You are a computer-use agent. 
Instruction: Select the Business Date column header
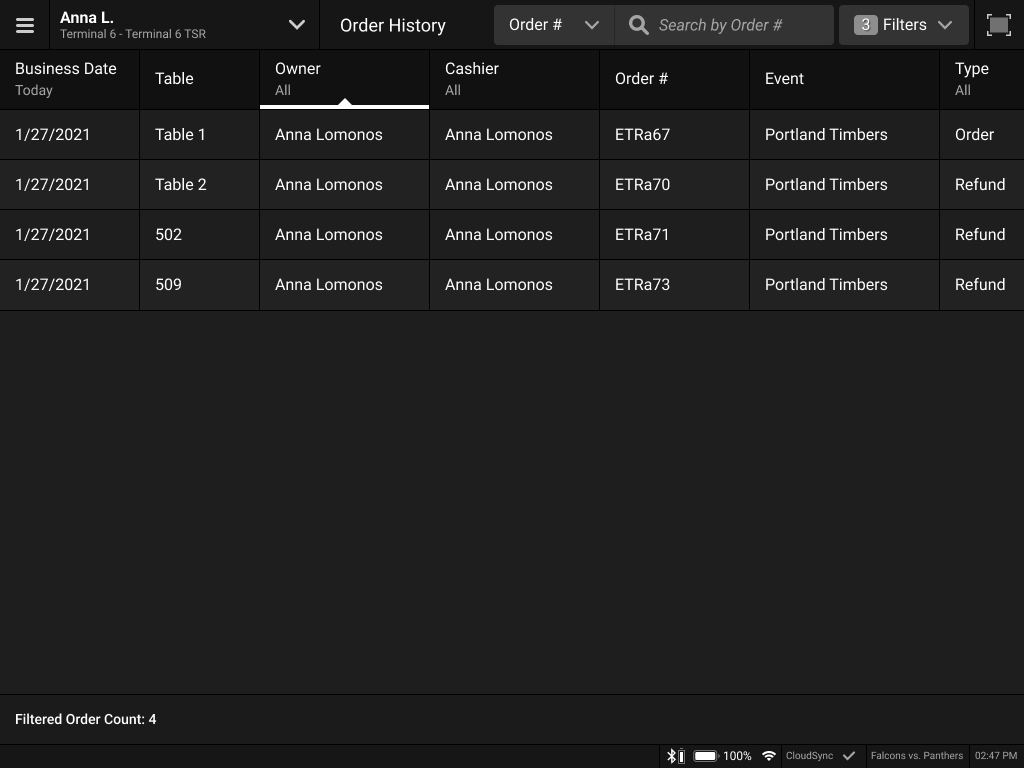[66, 78]
